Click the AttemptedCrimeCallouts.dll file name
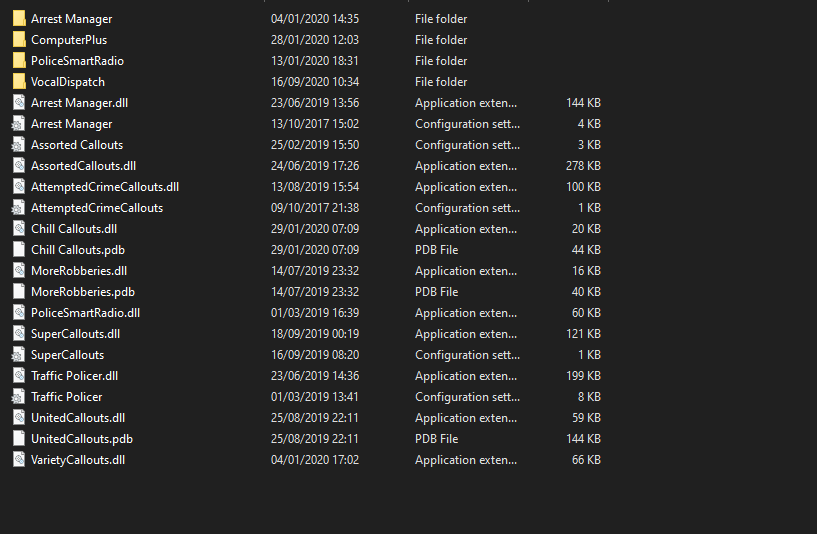The height and width of the screenshot is (534, 817). [105, 187]
